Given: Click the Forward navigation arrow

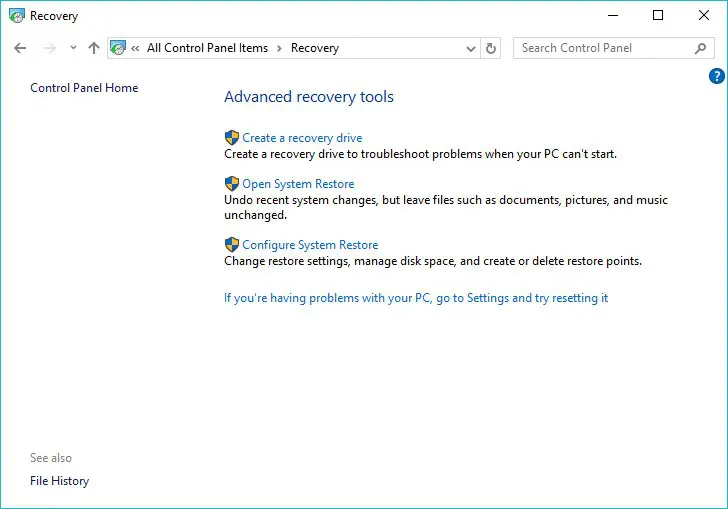Looking at the screenshot, I should [49, 48].
